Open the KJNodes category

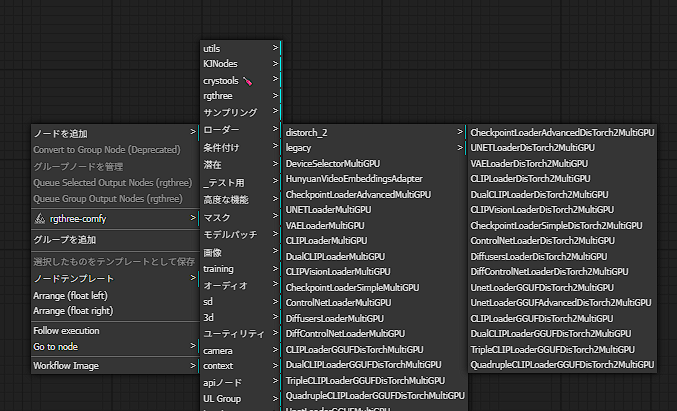pos(220,64)
